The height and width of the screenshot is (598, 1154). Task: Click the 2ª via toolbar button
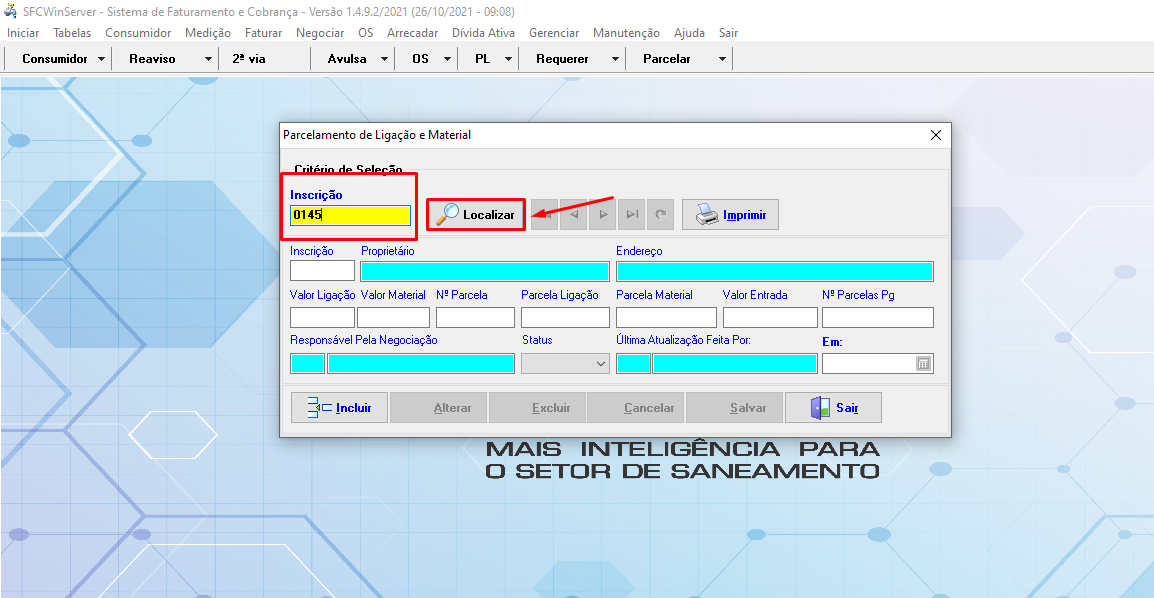tap(249, 59)
